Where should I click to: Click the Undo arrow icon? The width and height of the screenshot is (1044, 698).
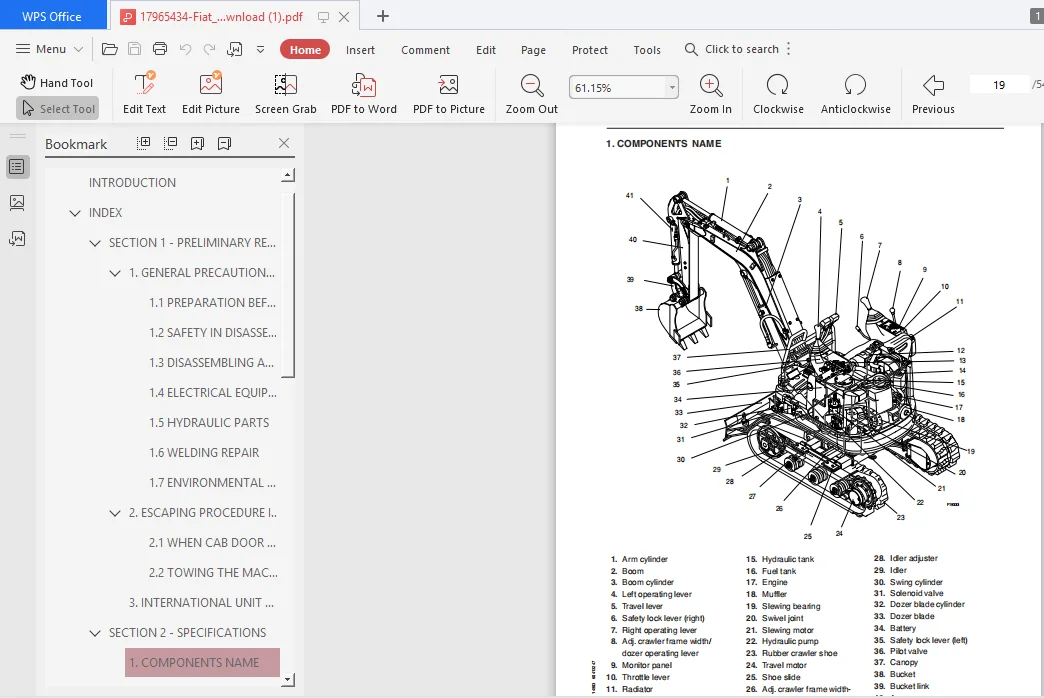(185, 49)
